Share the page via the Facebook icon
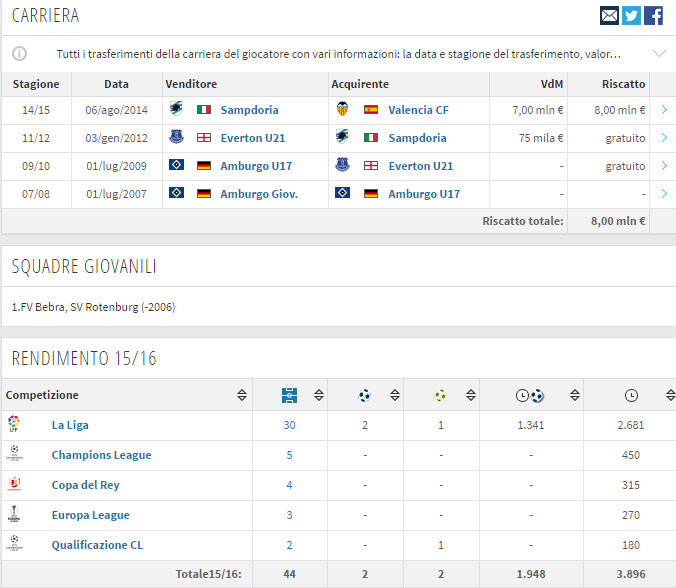 pos(654,15)
